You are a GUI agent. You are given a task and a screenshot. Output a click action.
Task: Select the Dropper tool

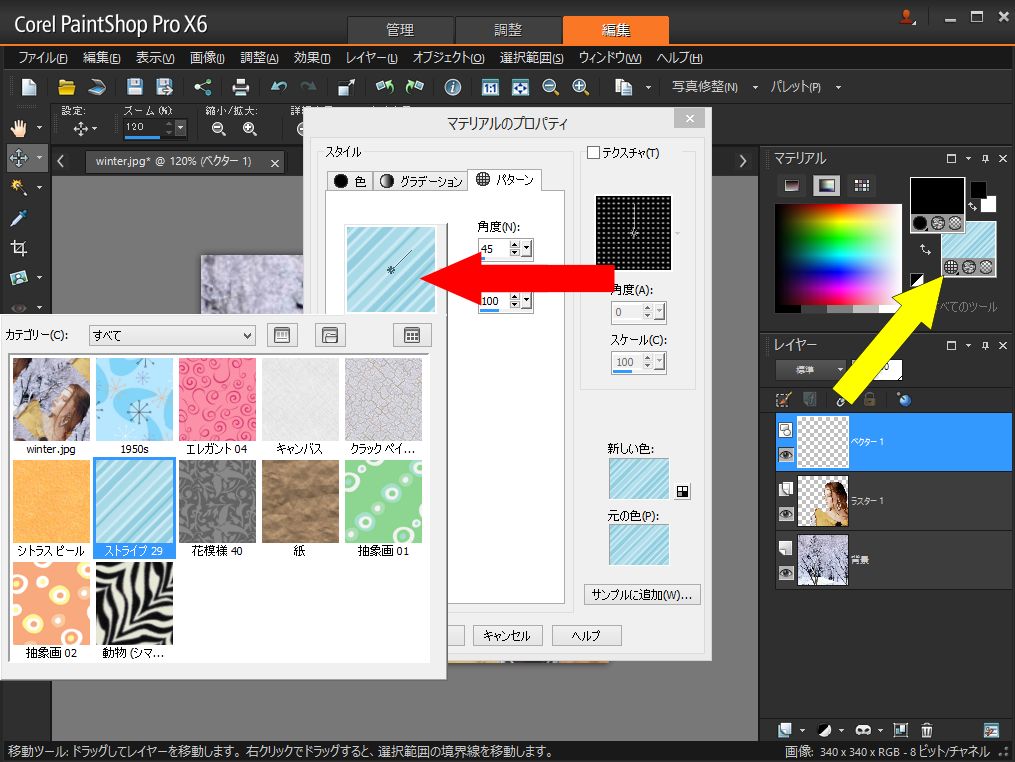(19, 218)
